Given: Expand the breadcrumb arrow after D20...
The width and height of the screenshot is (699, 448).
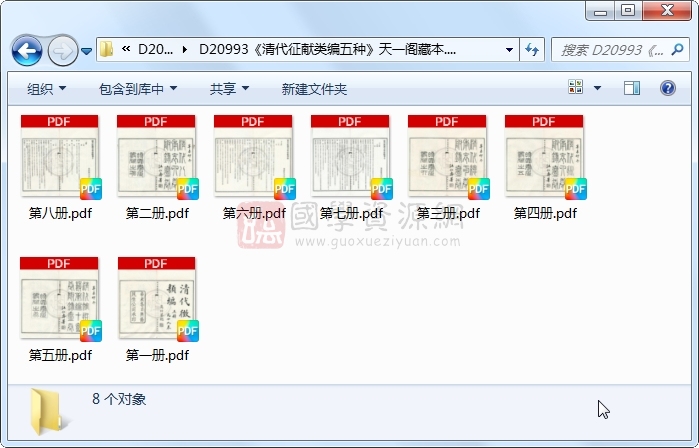Looking at the screenshot, I should pos(185,49).
